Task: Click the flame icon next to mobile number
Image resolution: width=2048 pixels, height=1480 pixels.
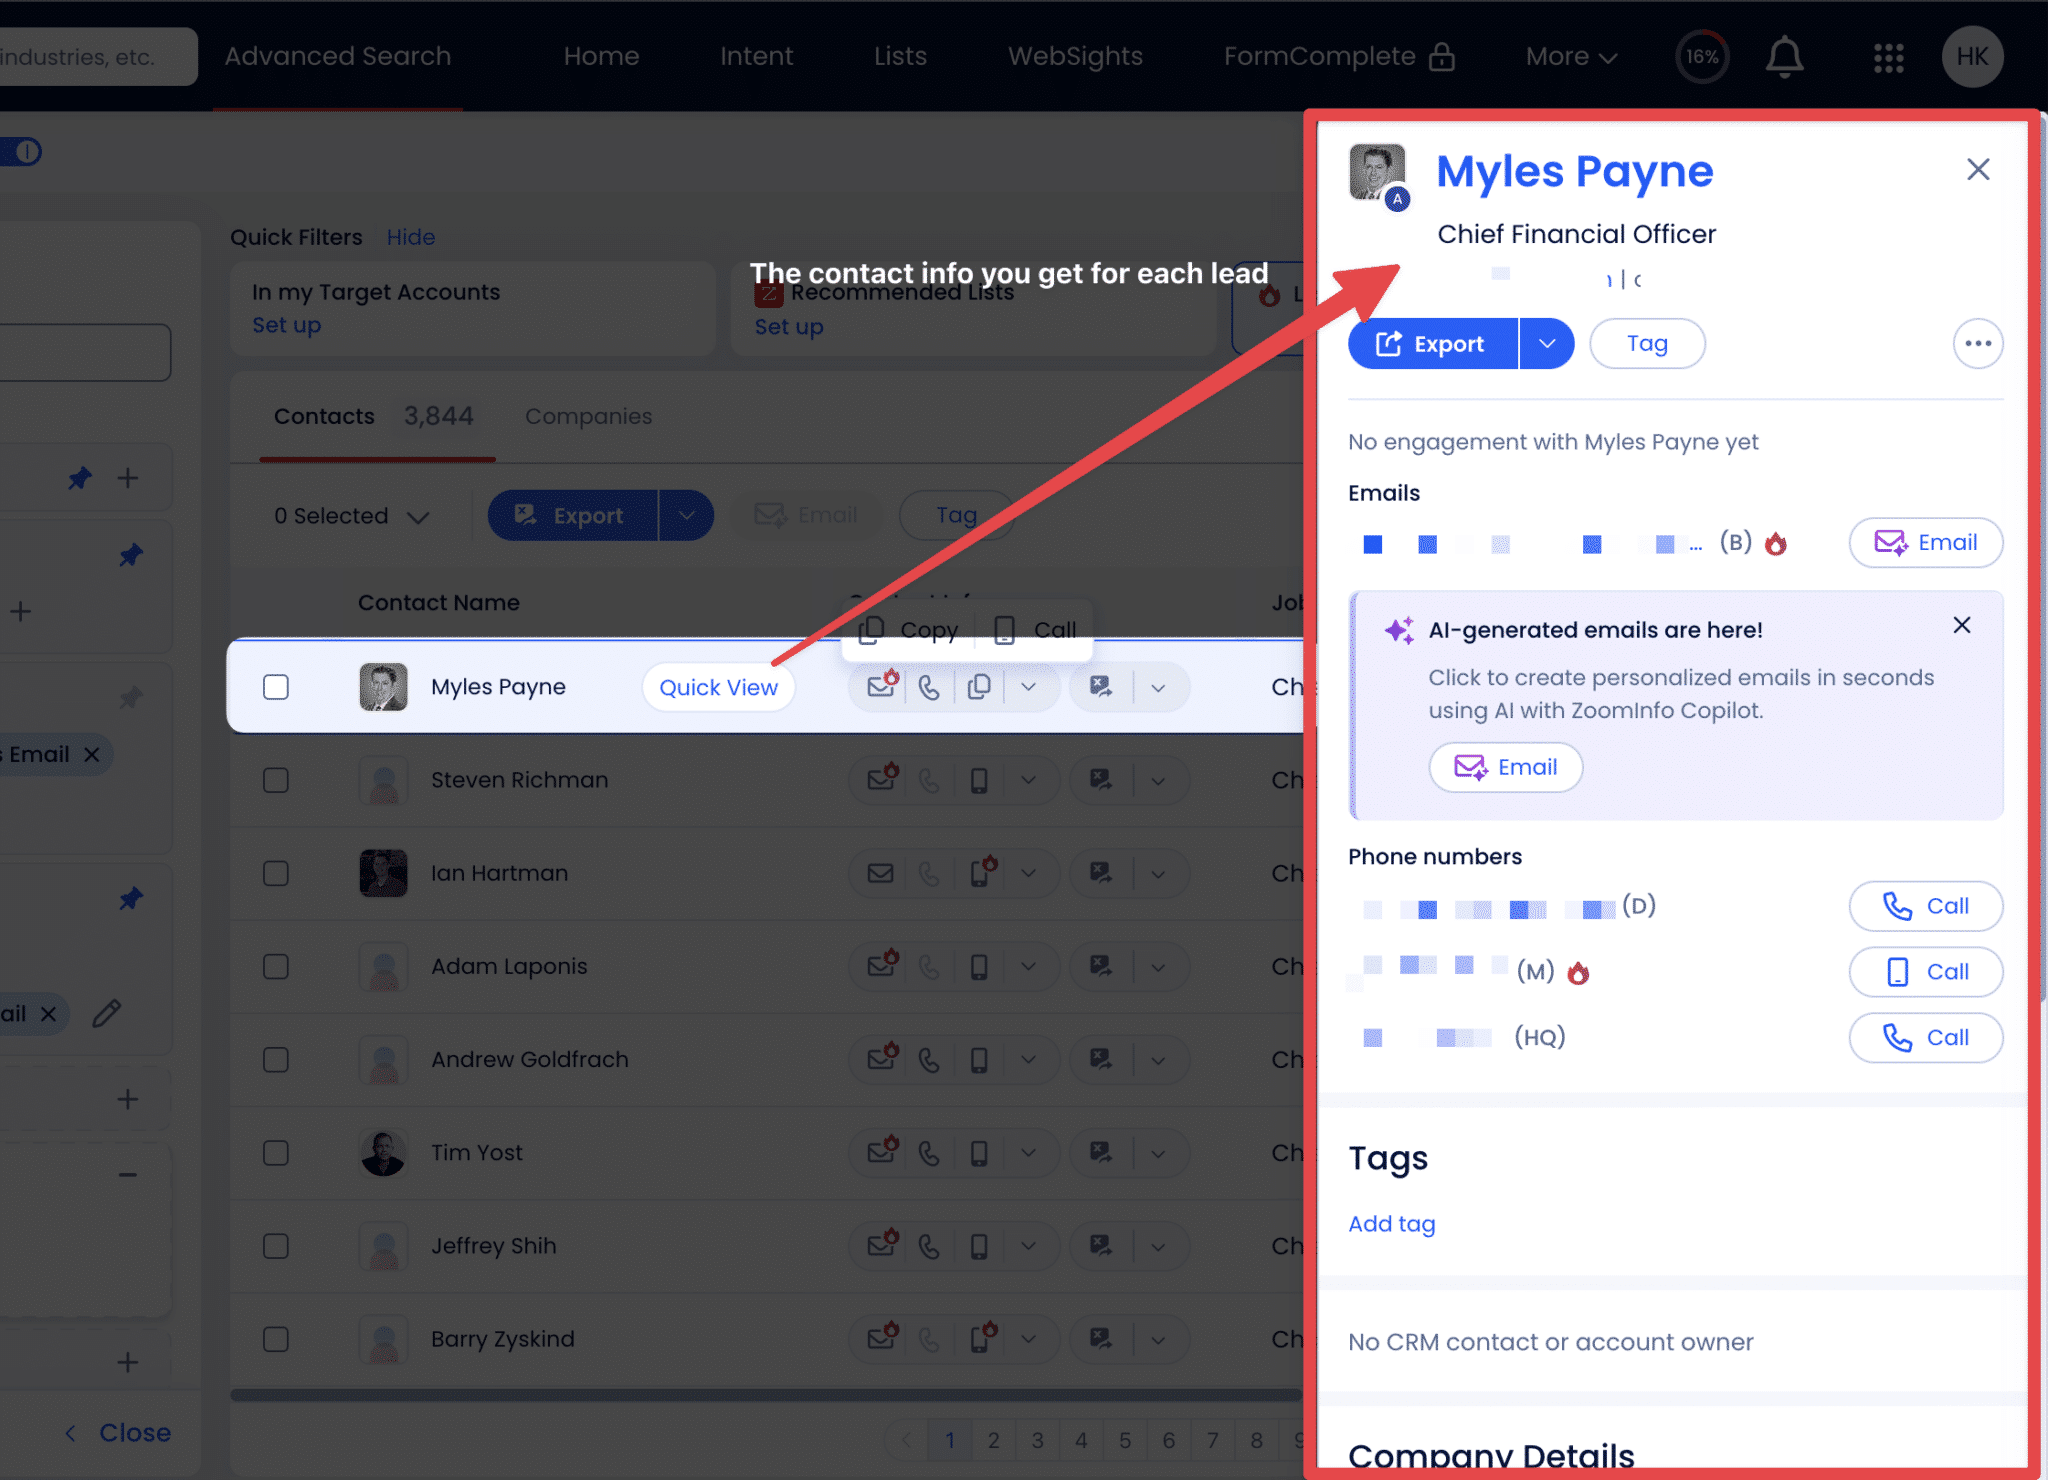Action: coord(1580,971)
